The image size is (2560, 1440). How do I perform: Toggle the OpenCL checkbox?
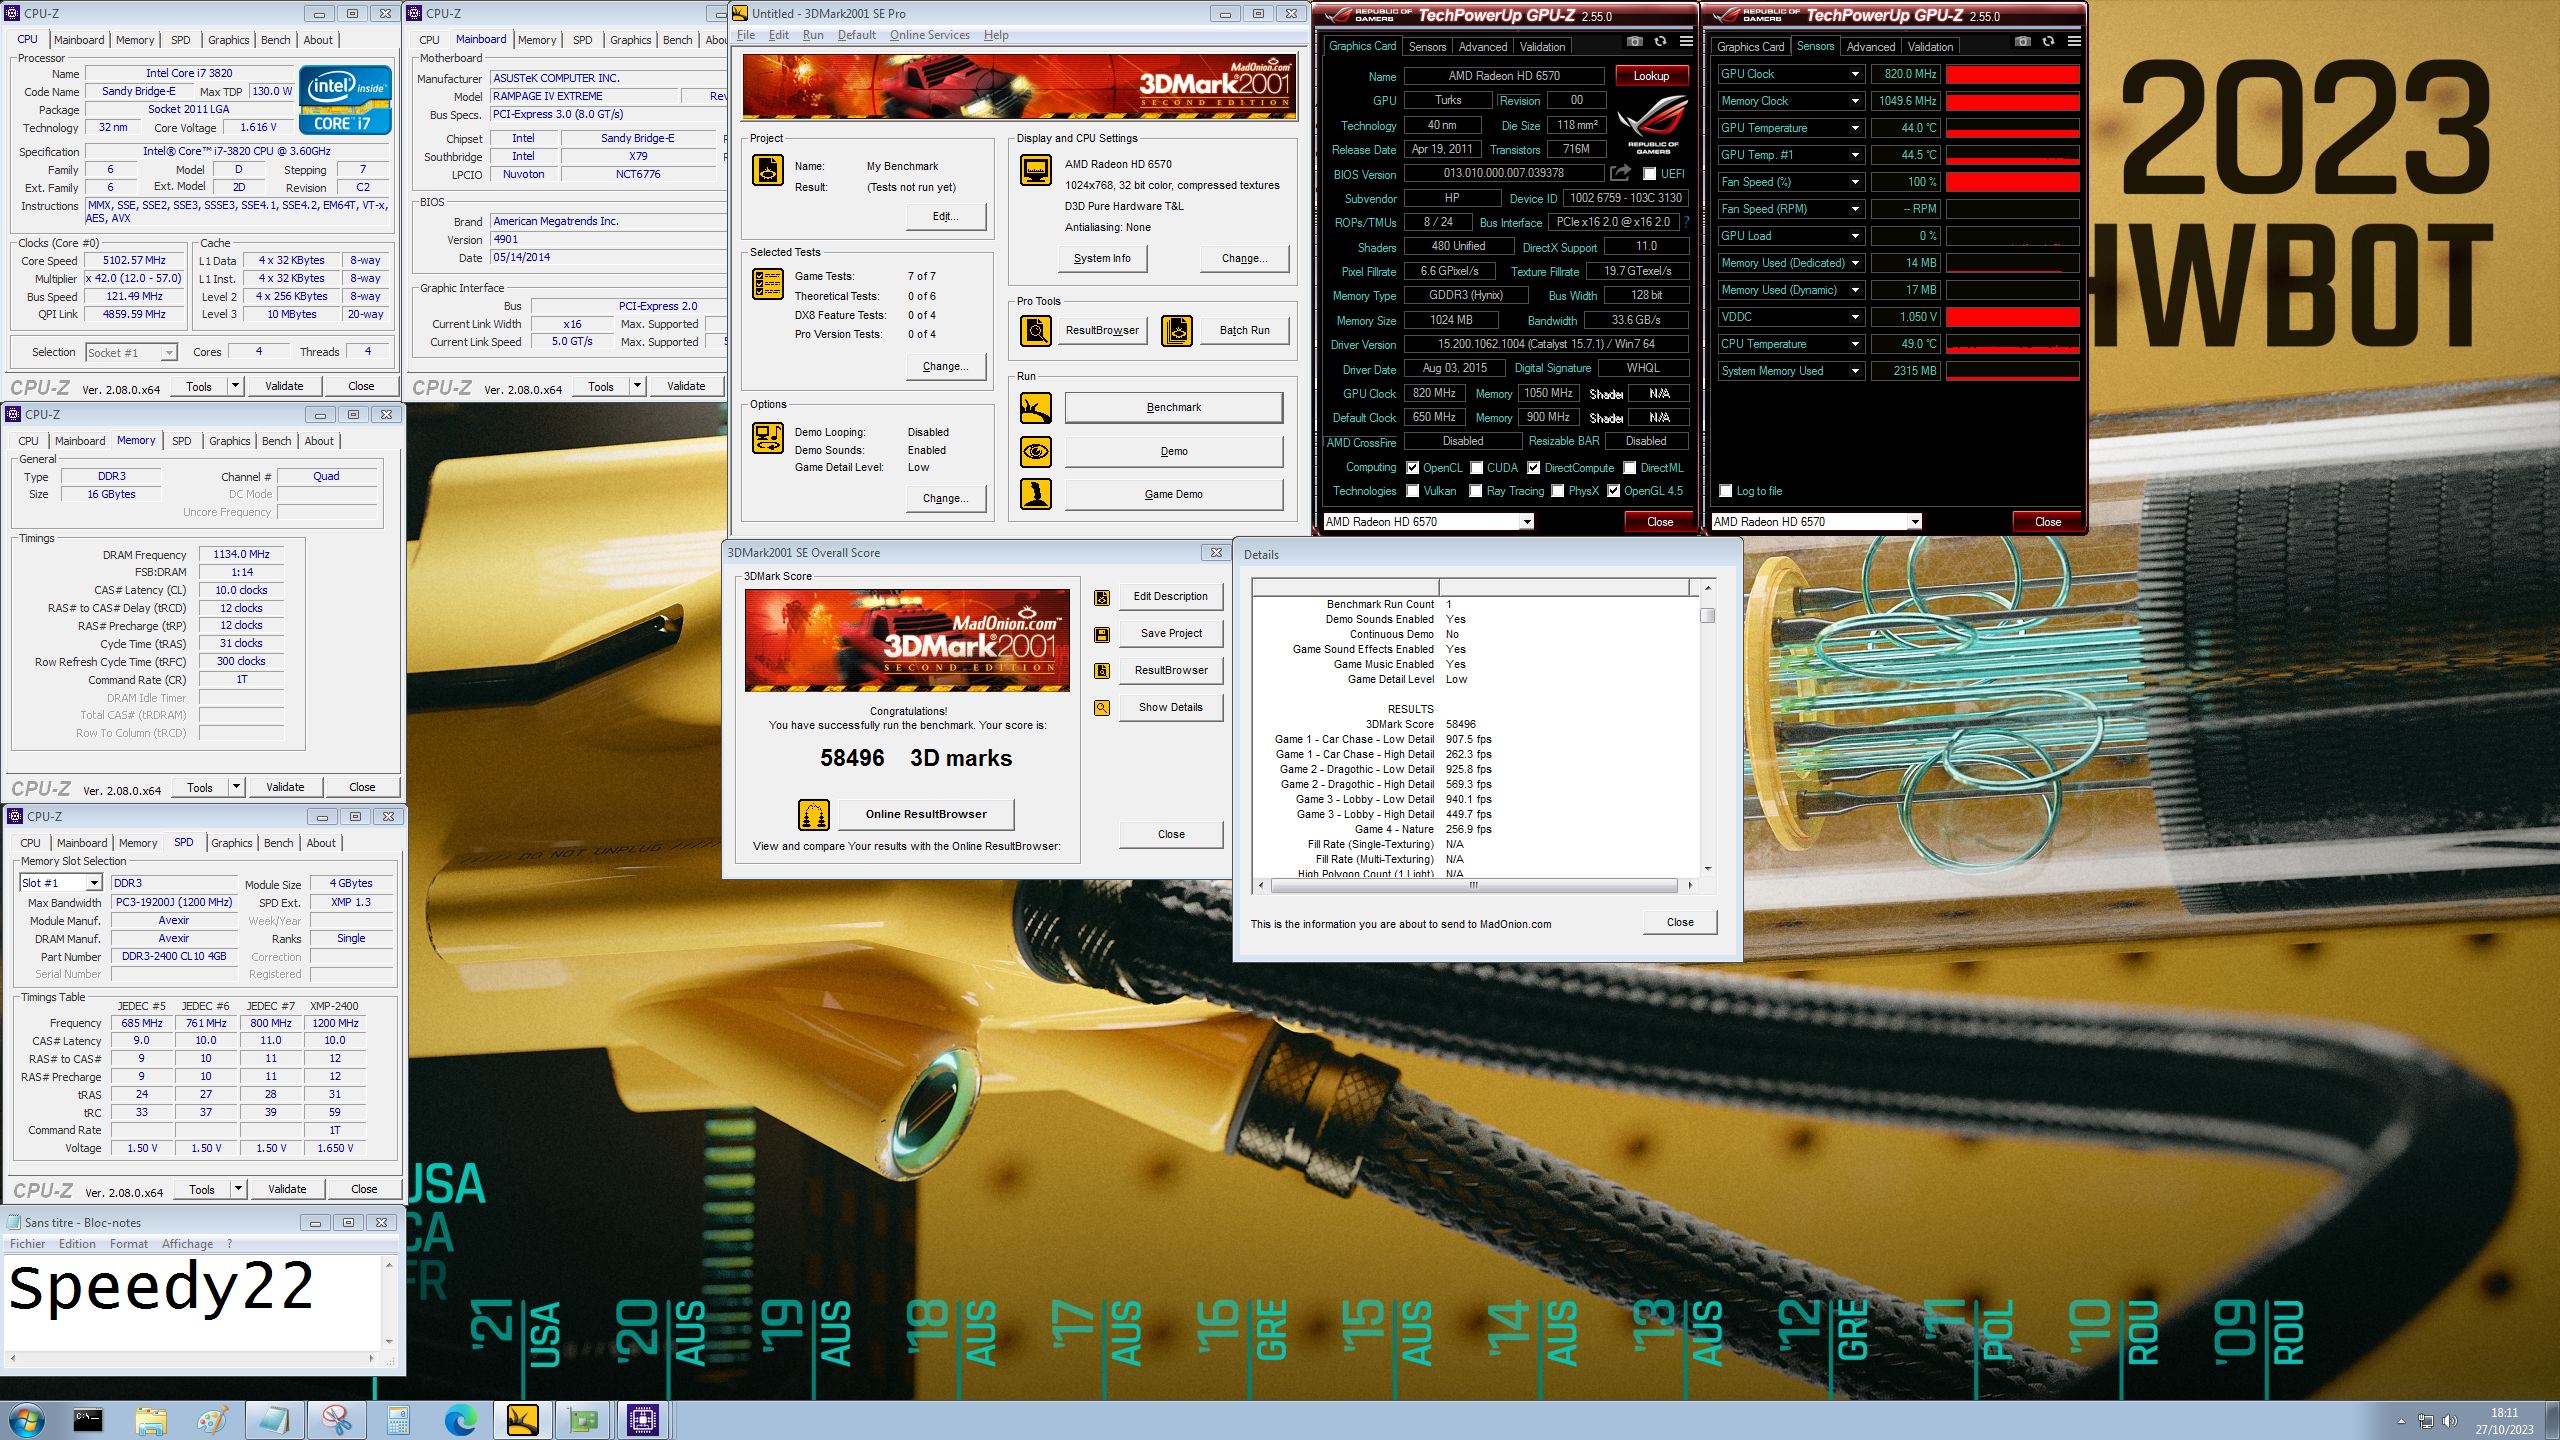click(x=1412, y=468)
